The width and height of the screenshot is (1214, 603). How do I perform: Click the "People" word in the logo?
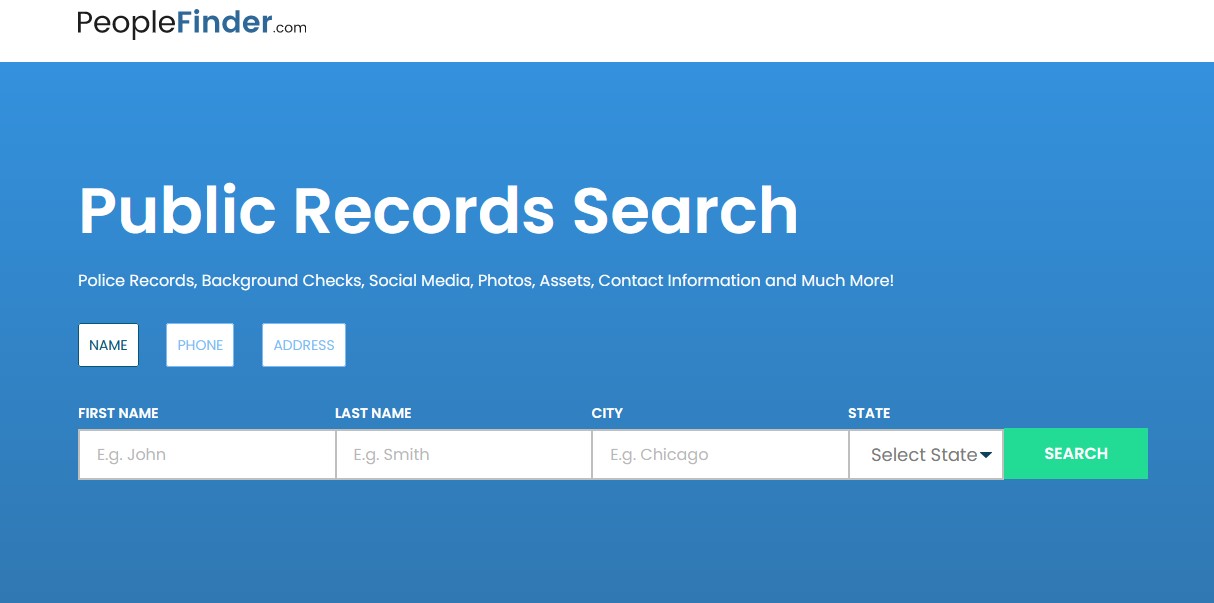pos(127,24)
